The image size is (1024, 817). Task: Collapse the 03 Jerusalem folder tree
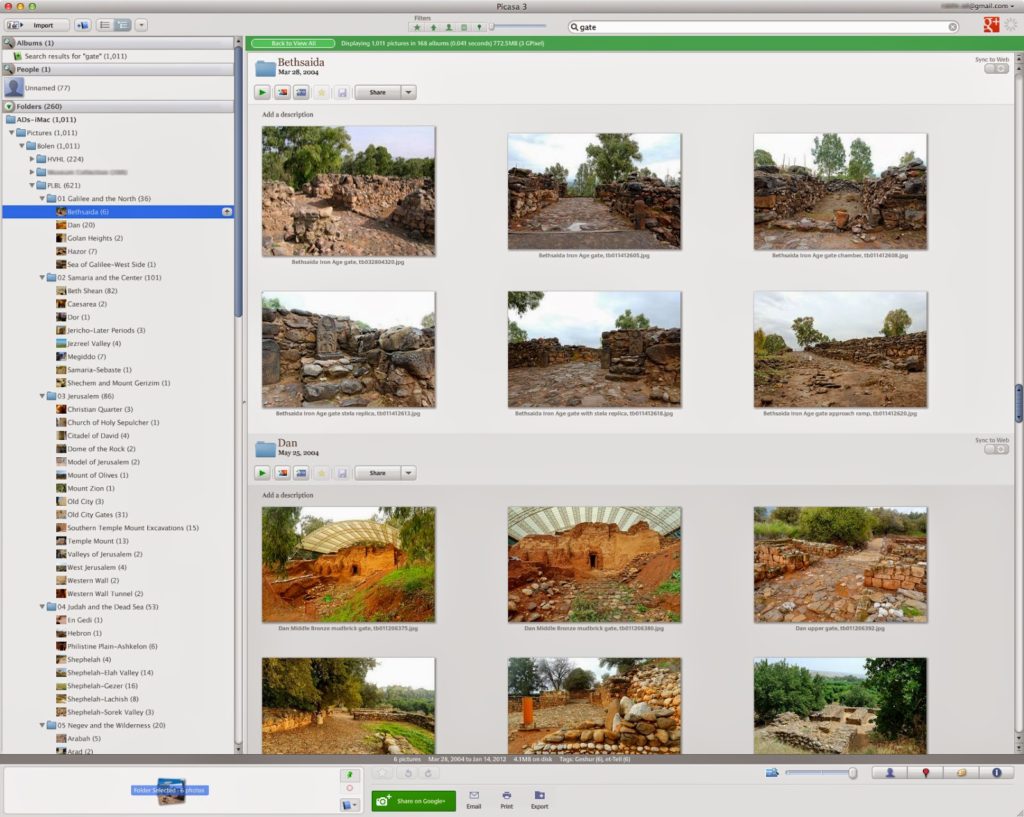pos(42,396)
